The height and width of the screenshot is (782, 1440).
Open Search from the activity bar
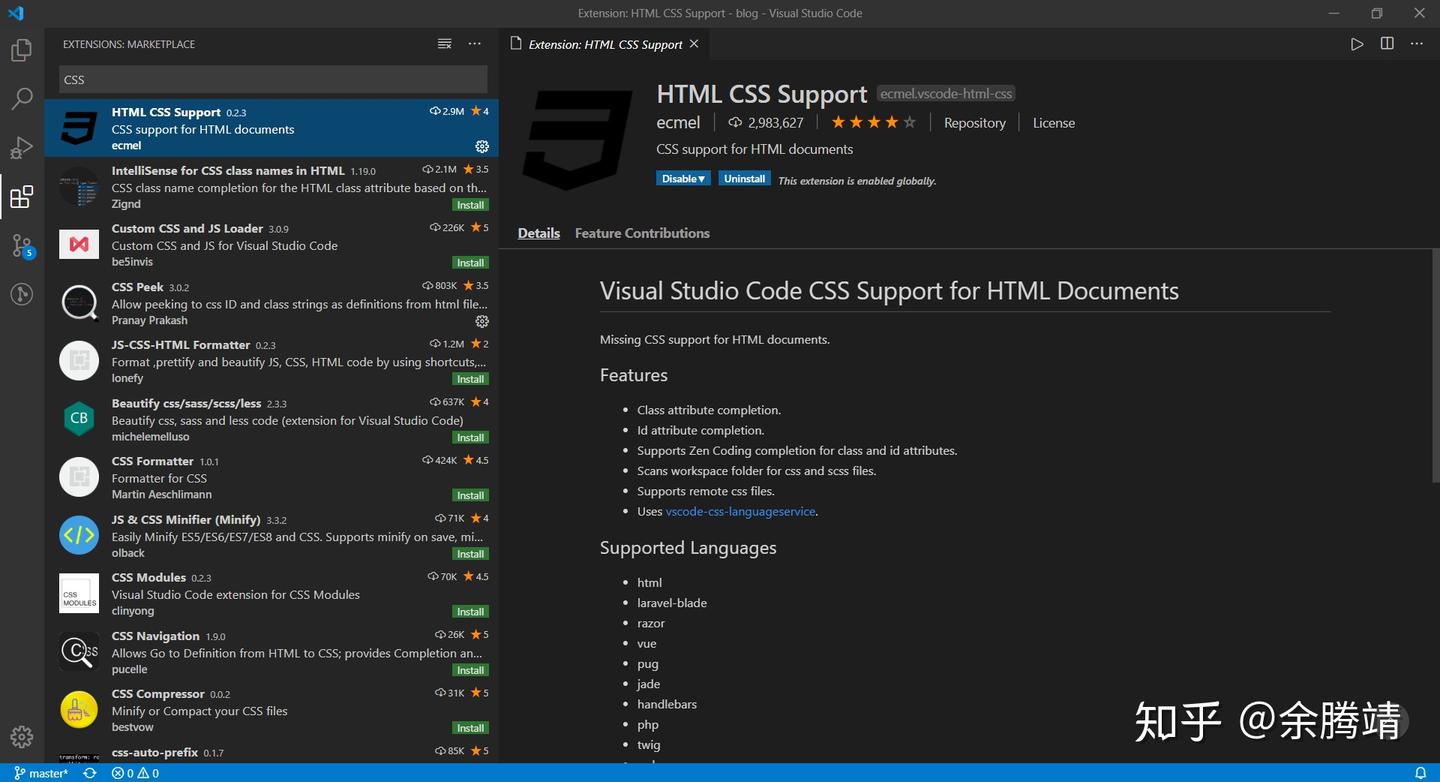click(21, 98)
